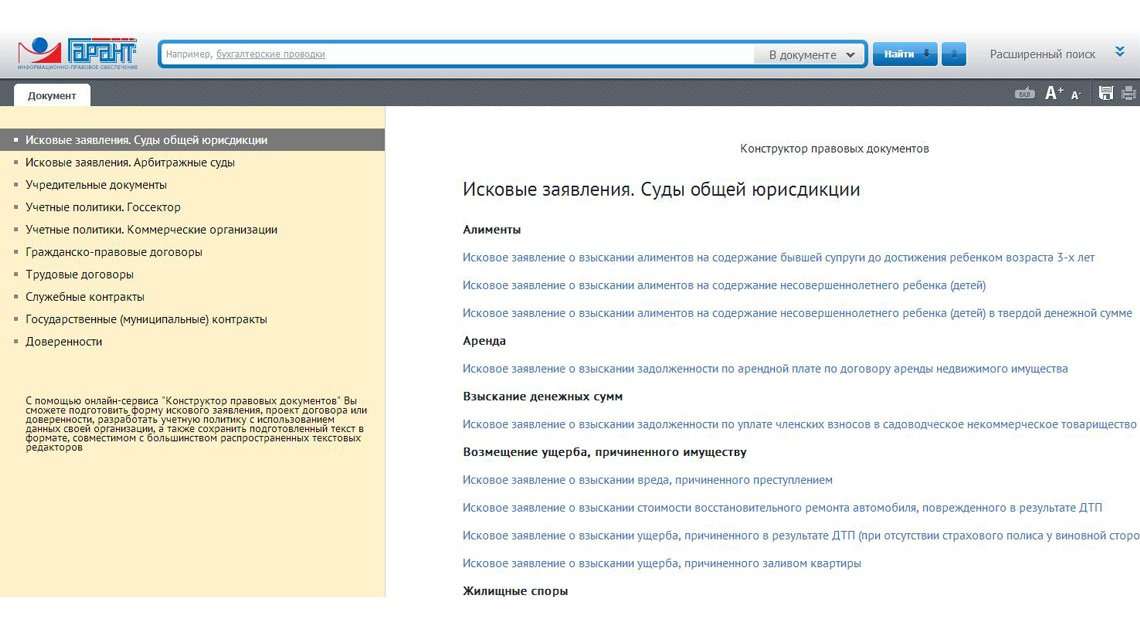
Task: Select "Гражданско-правовые договоры"
Action: point(113,252)
